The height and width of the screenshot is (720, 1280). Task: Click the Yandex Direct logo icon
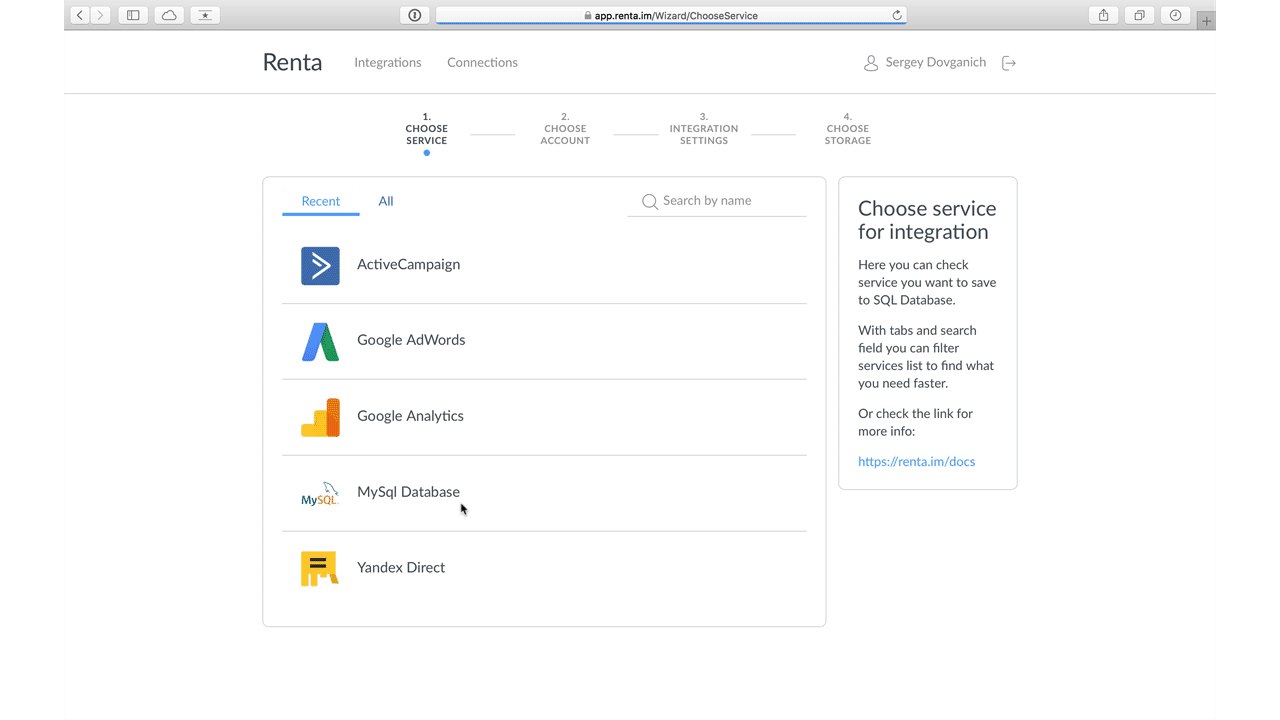tap(320, 569)
